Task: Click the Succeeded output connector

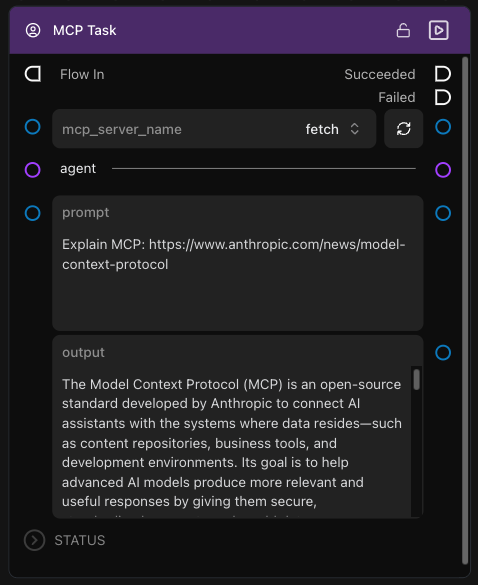Action: tap(443, 74)
